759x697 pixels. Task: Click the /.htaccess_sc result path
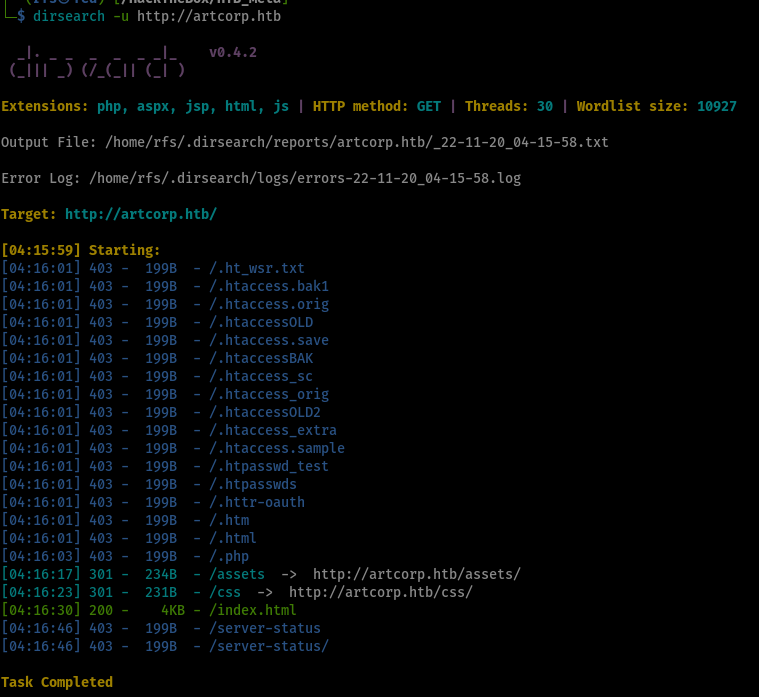point(261,376)
